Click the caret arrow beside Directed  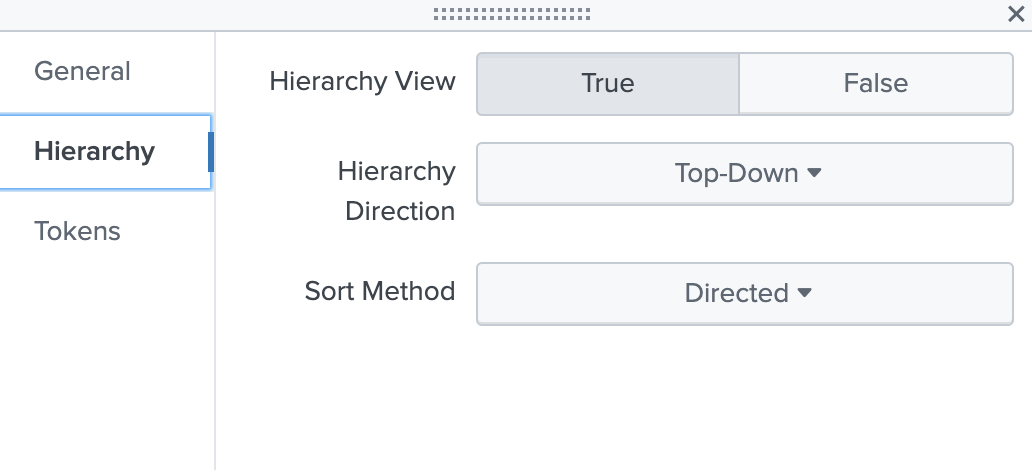tap(804, 293)
